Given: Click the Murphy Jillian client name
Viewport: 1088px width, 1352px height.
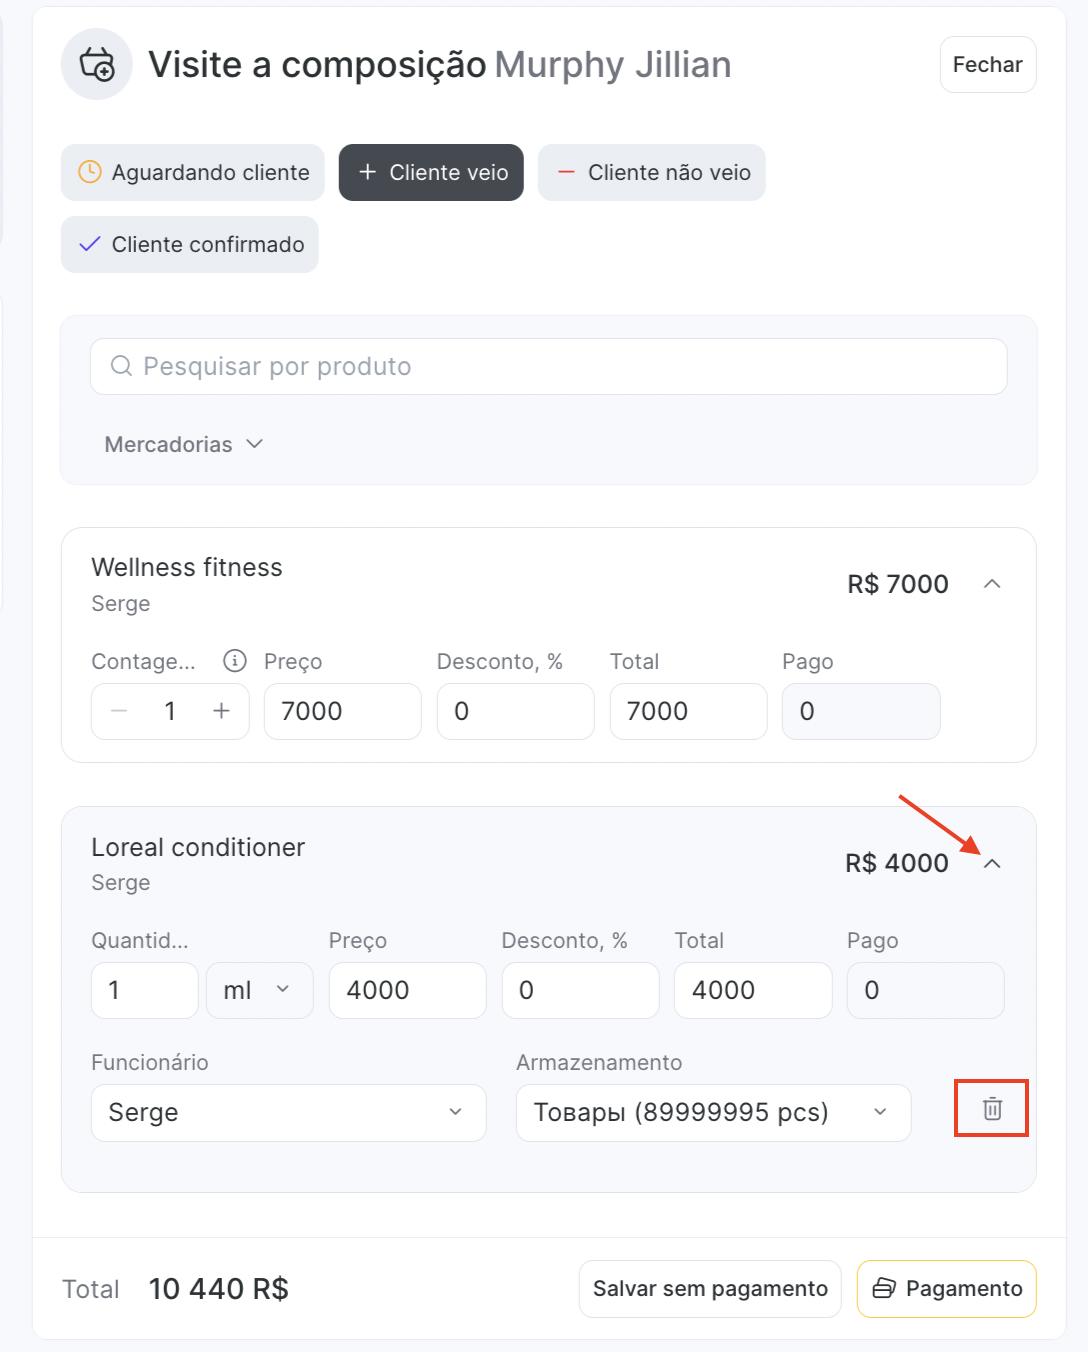Looking at the screenshot, I should pos(613,65).
